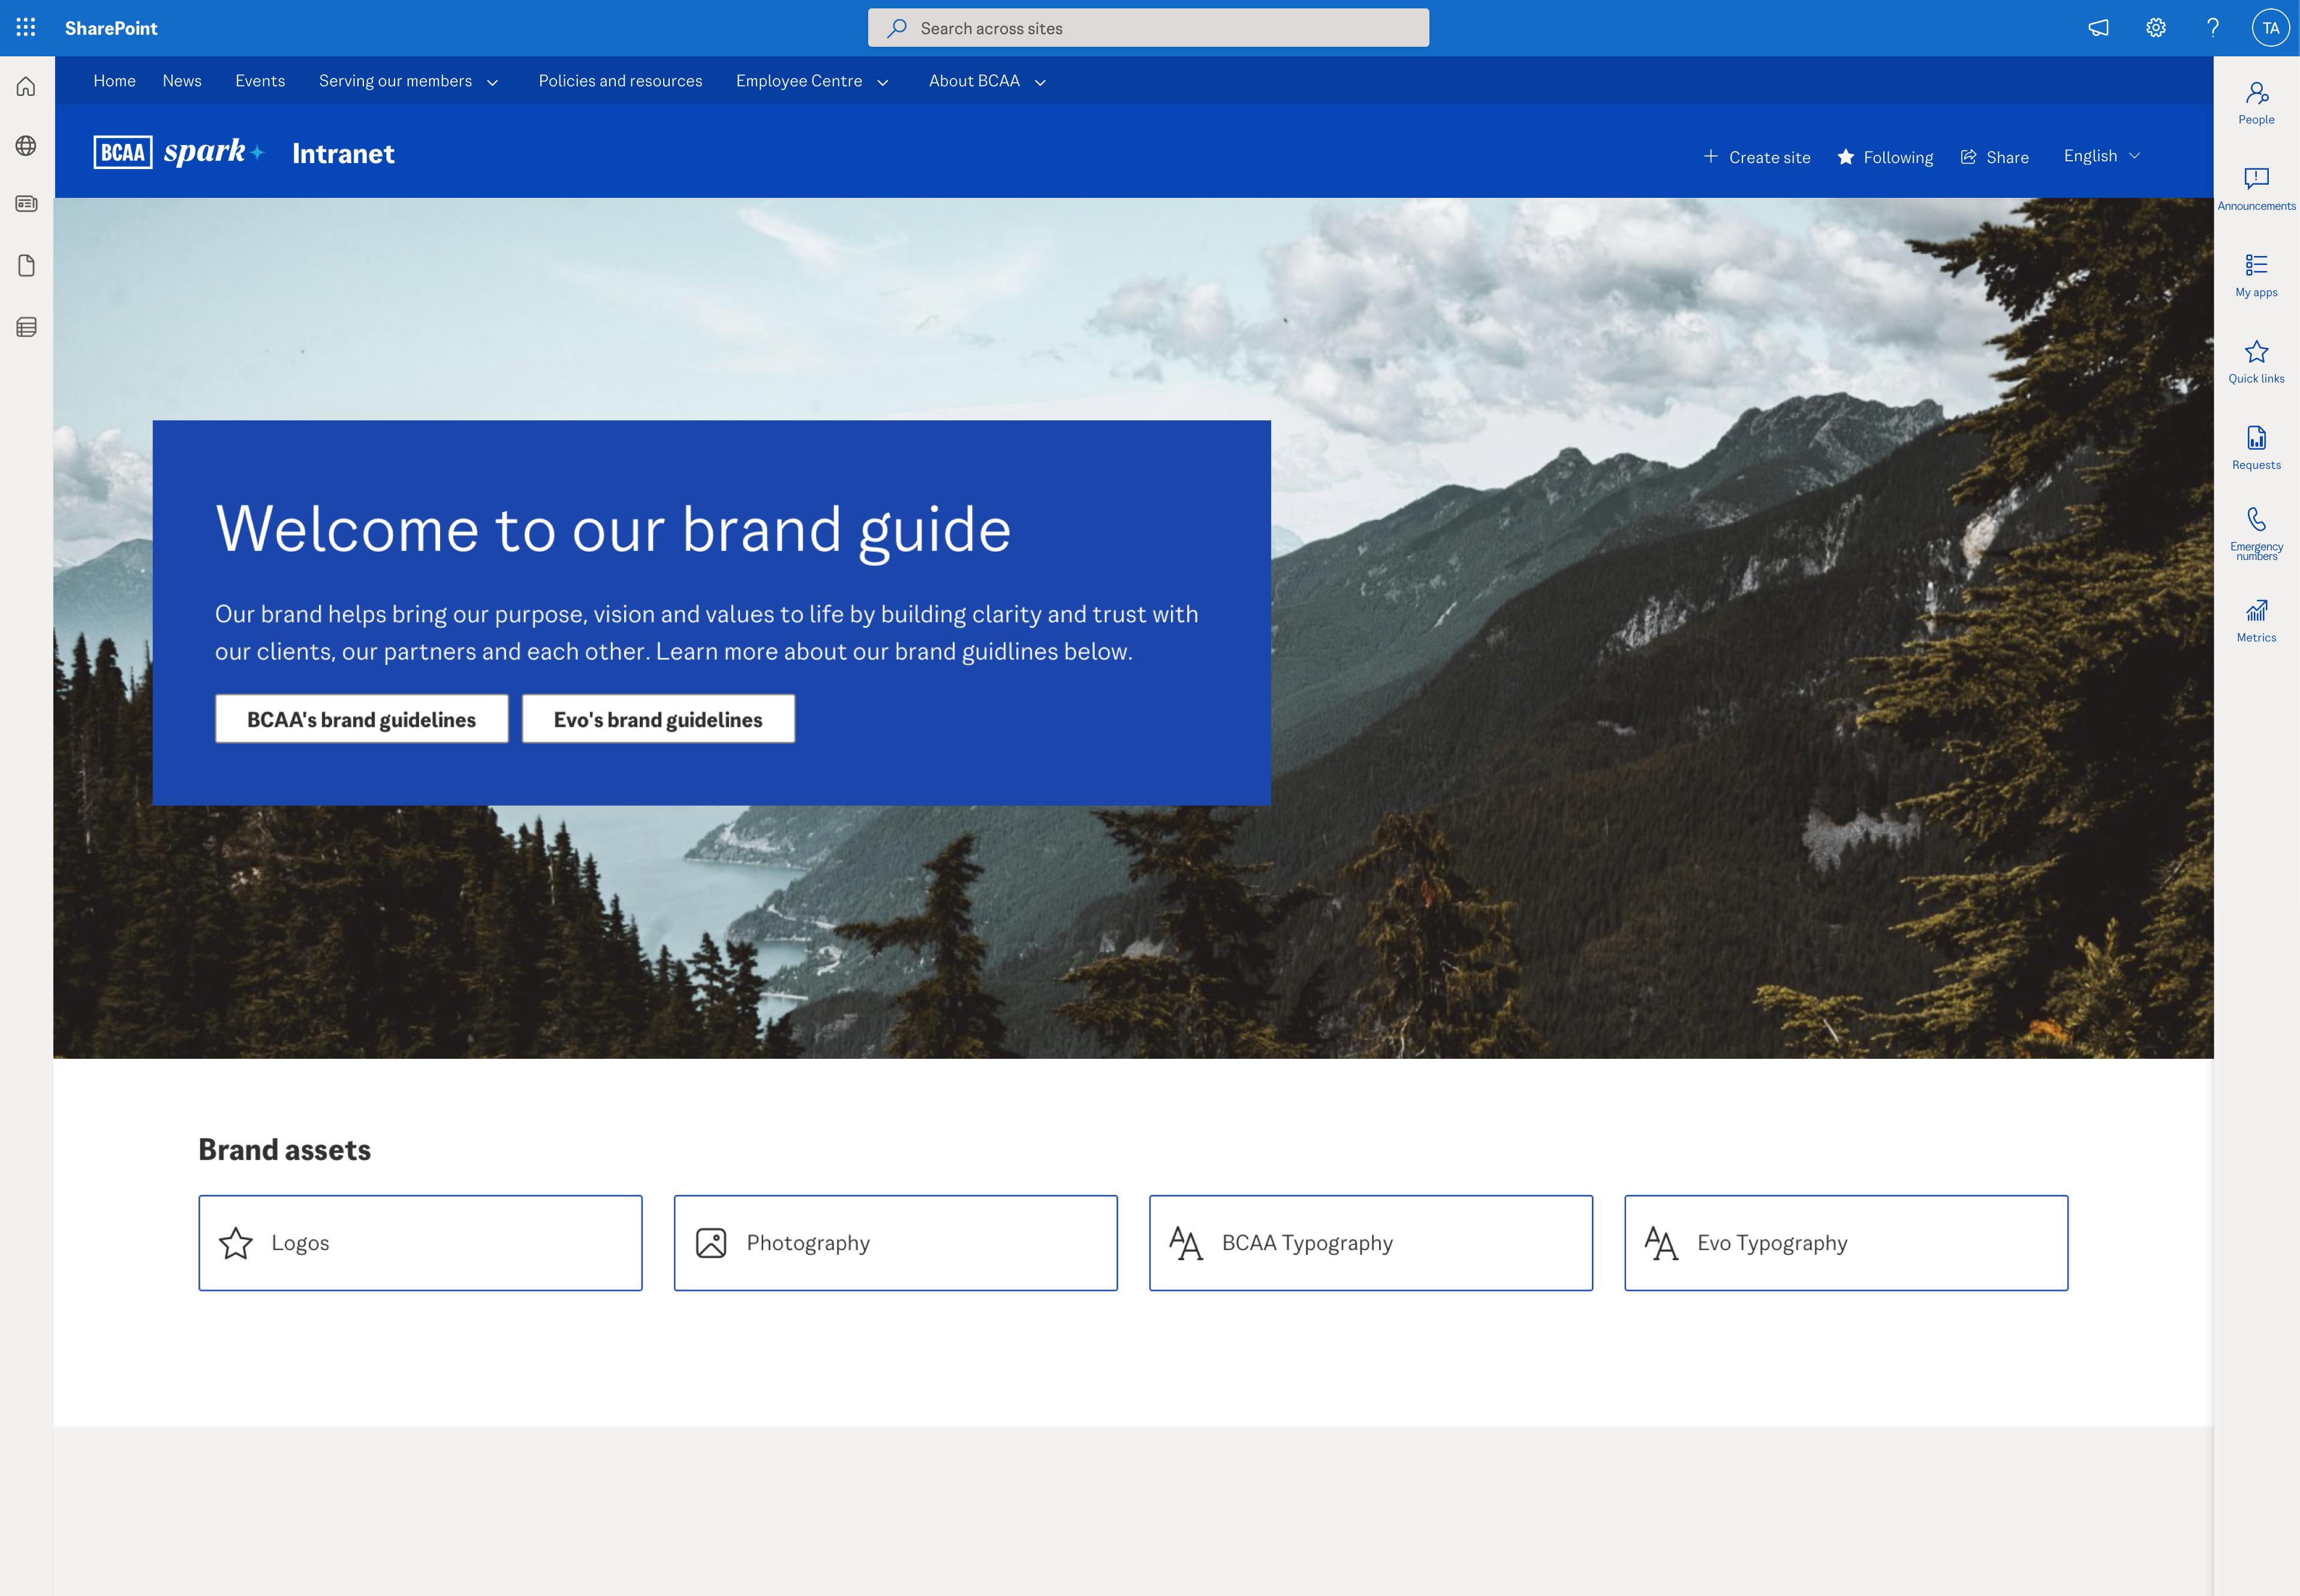Click inside the Search across sites field

pyautogui.click(x=1148, y=27)
